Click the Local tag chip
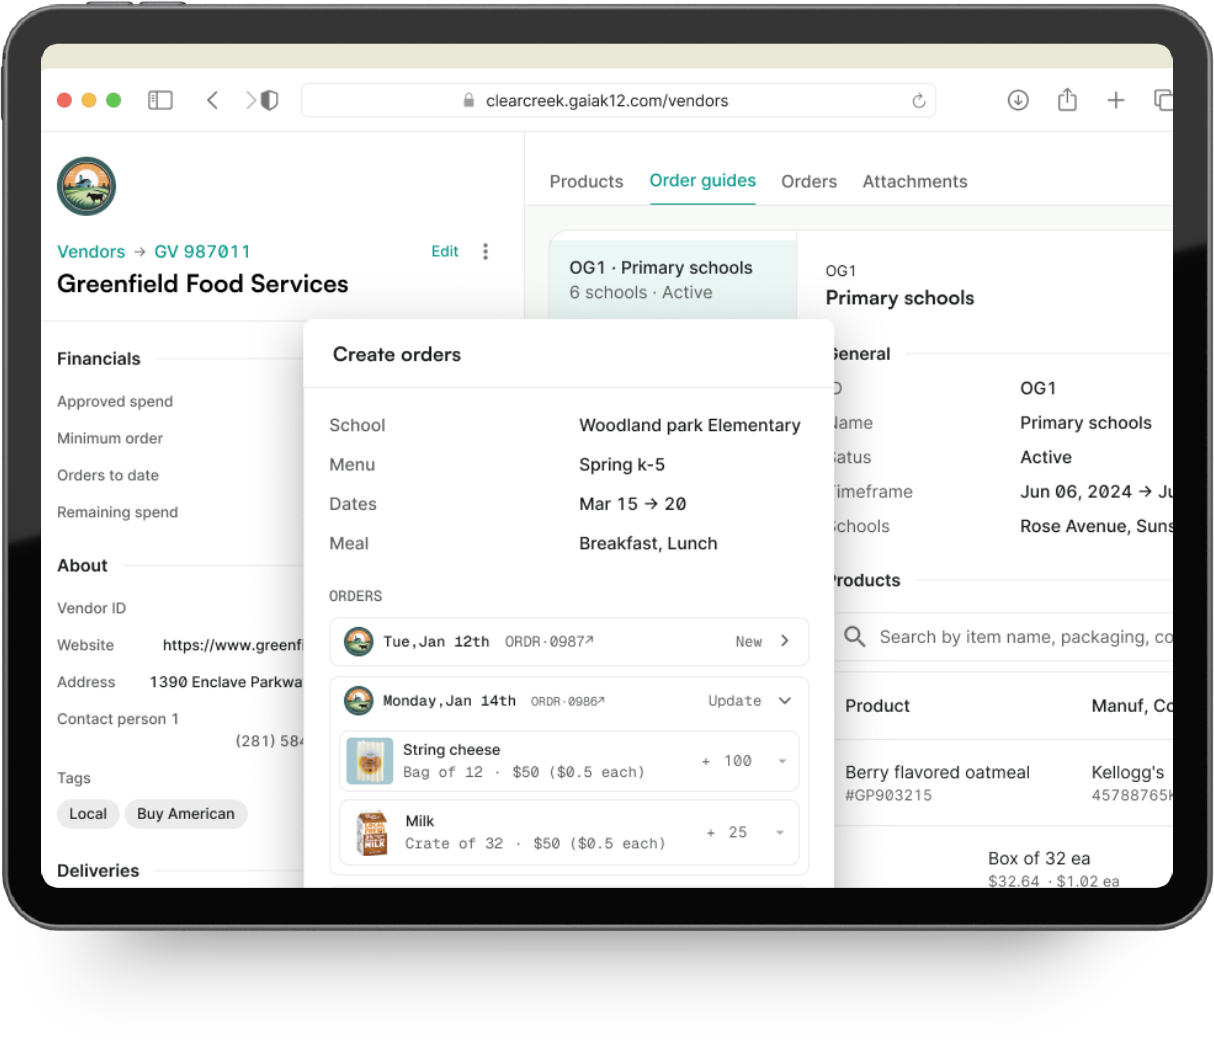 (x=88, y=814)
